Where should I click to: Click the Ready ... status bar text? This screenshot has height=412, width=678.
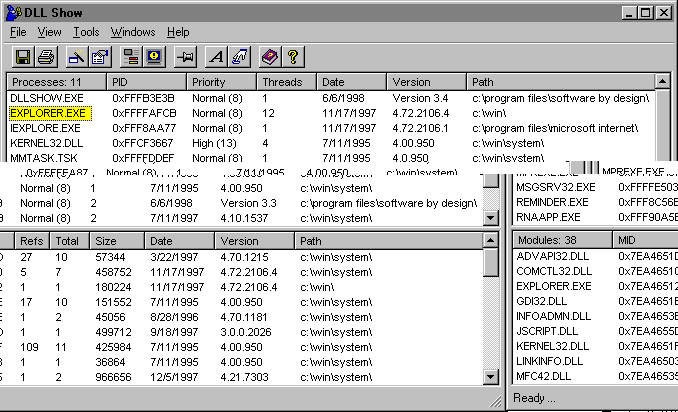(x=534, y=398)
